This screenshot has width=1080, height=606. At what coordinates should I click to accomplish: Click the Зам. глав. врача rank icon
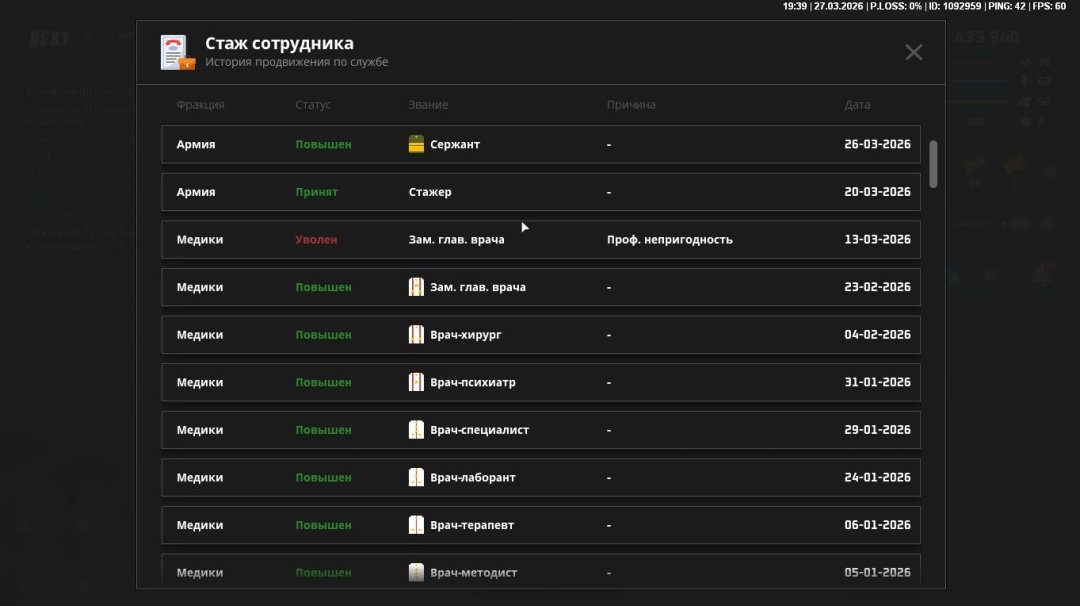(x=417, y=287)
